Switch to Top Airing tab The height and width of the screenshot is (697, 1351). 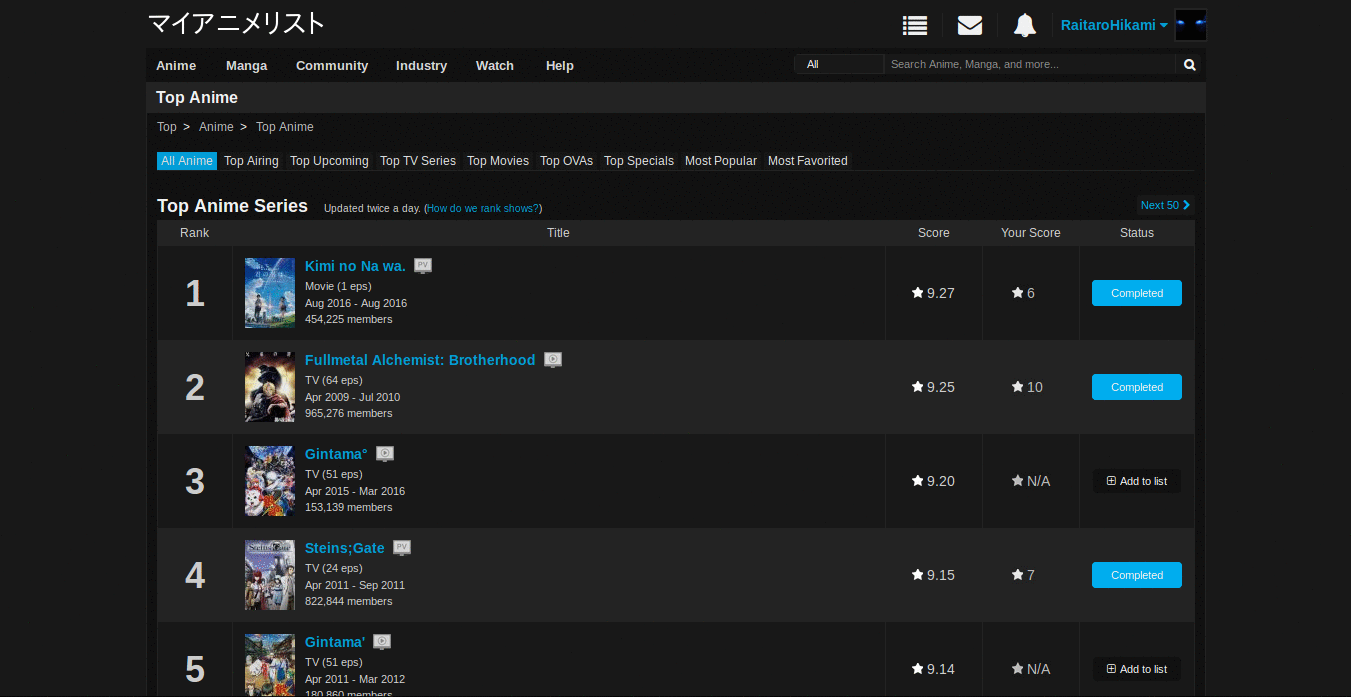coord(251,161)
